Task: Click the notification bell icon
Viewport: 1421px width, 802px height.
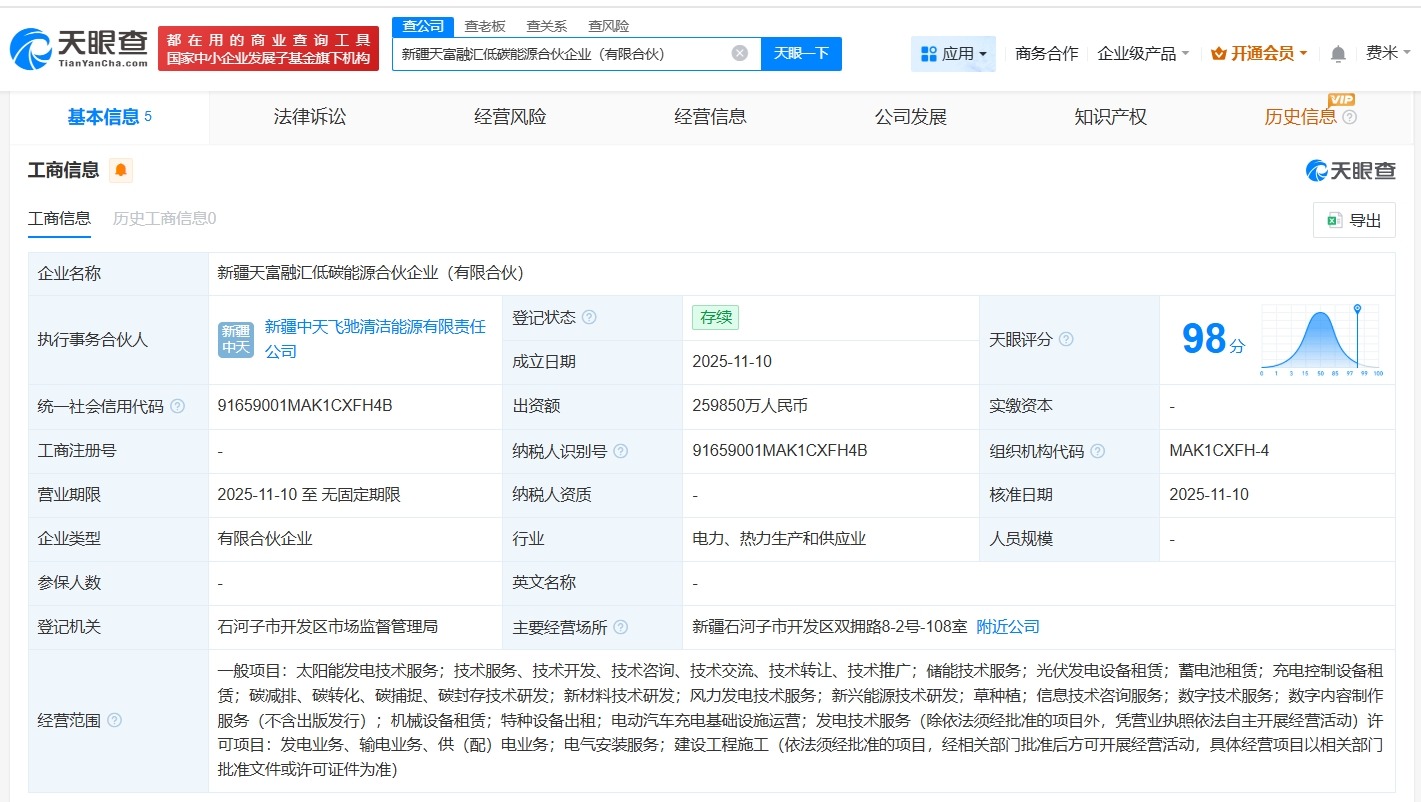Action: pyautogui.click(x=1337, y=53)
